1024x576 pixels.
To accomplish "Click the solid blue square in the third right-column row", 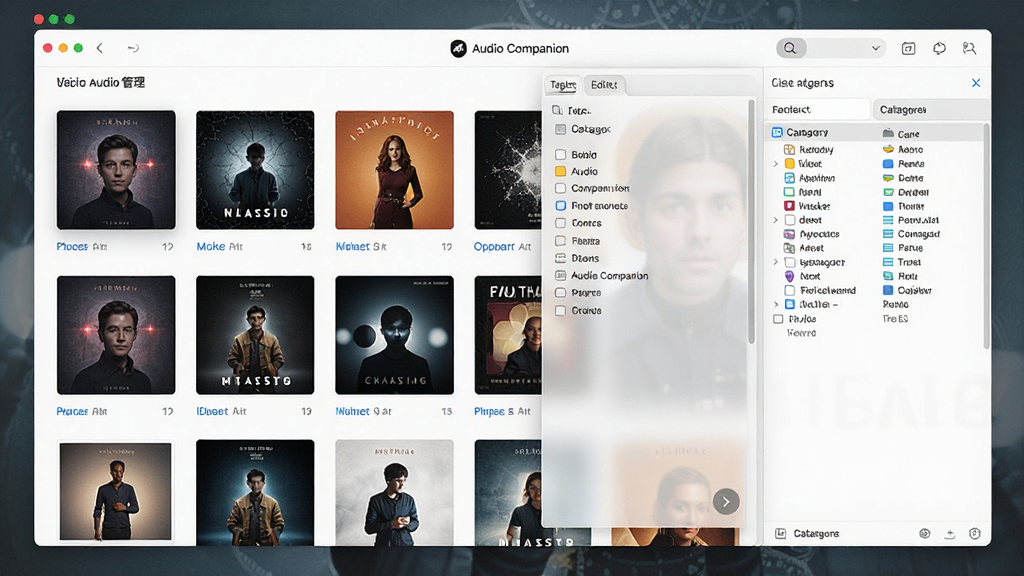I will [x=888, y=164].
